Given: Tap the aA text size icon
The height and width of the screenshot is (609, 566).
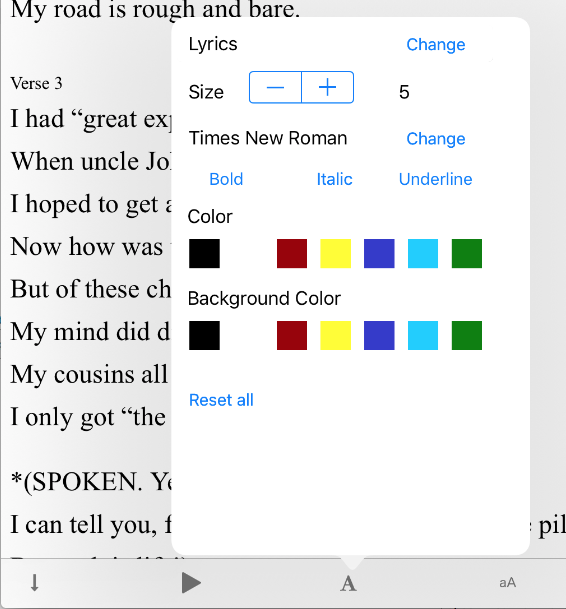Looking at the screenshot, I should tap(507, 583).
